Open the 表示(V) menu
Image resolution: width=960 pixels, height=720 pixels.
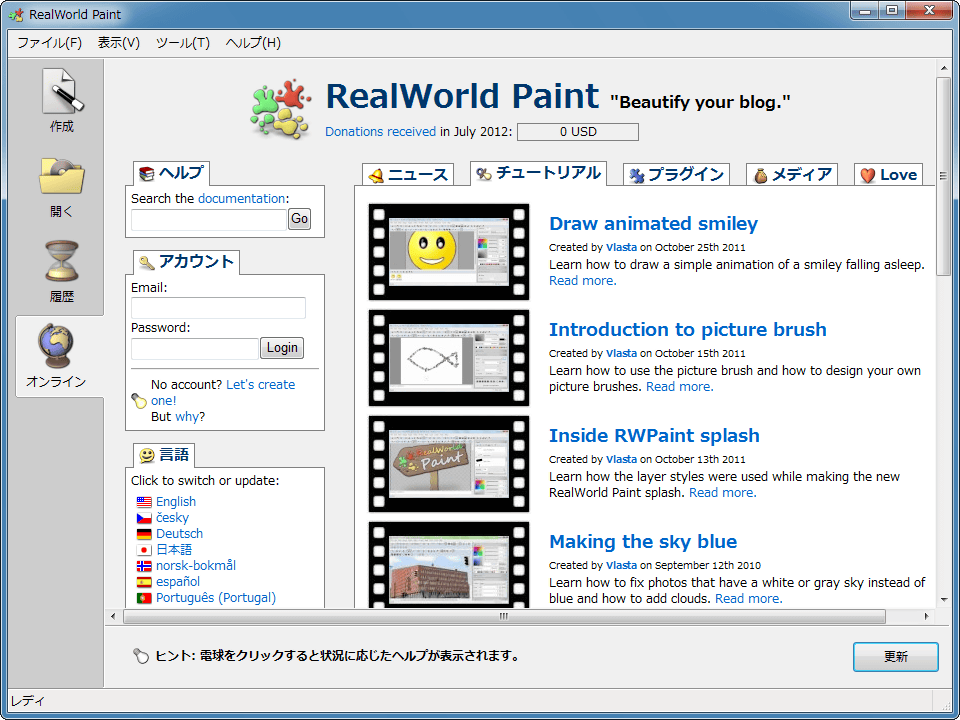pos(119,43)
